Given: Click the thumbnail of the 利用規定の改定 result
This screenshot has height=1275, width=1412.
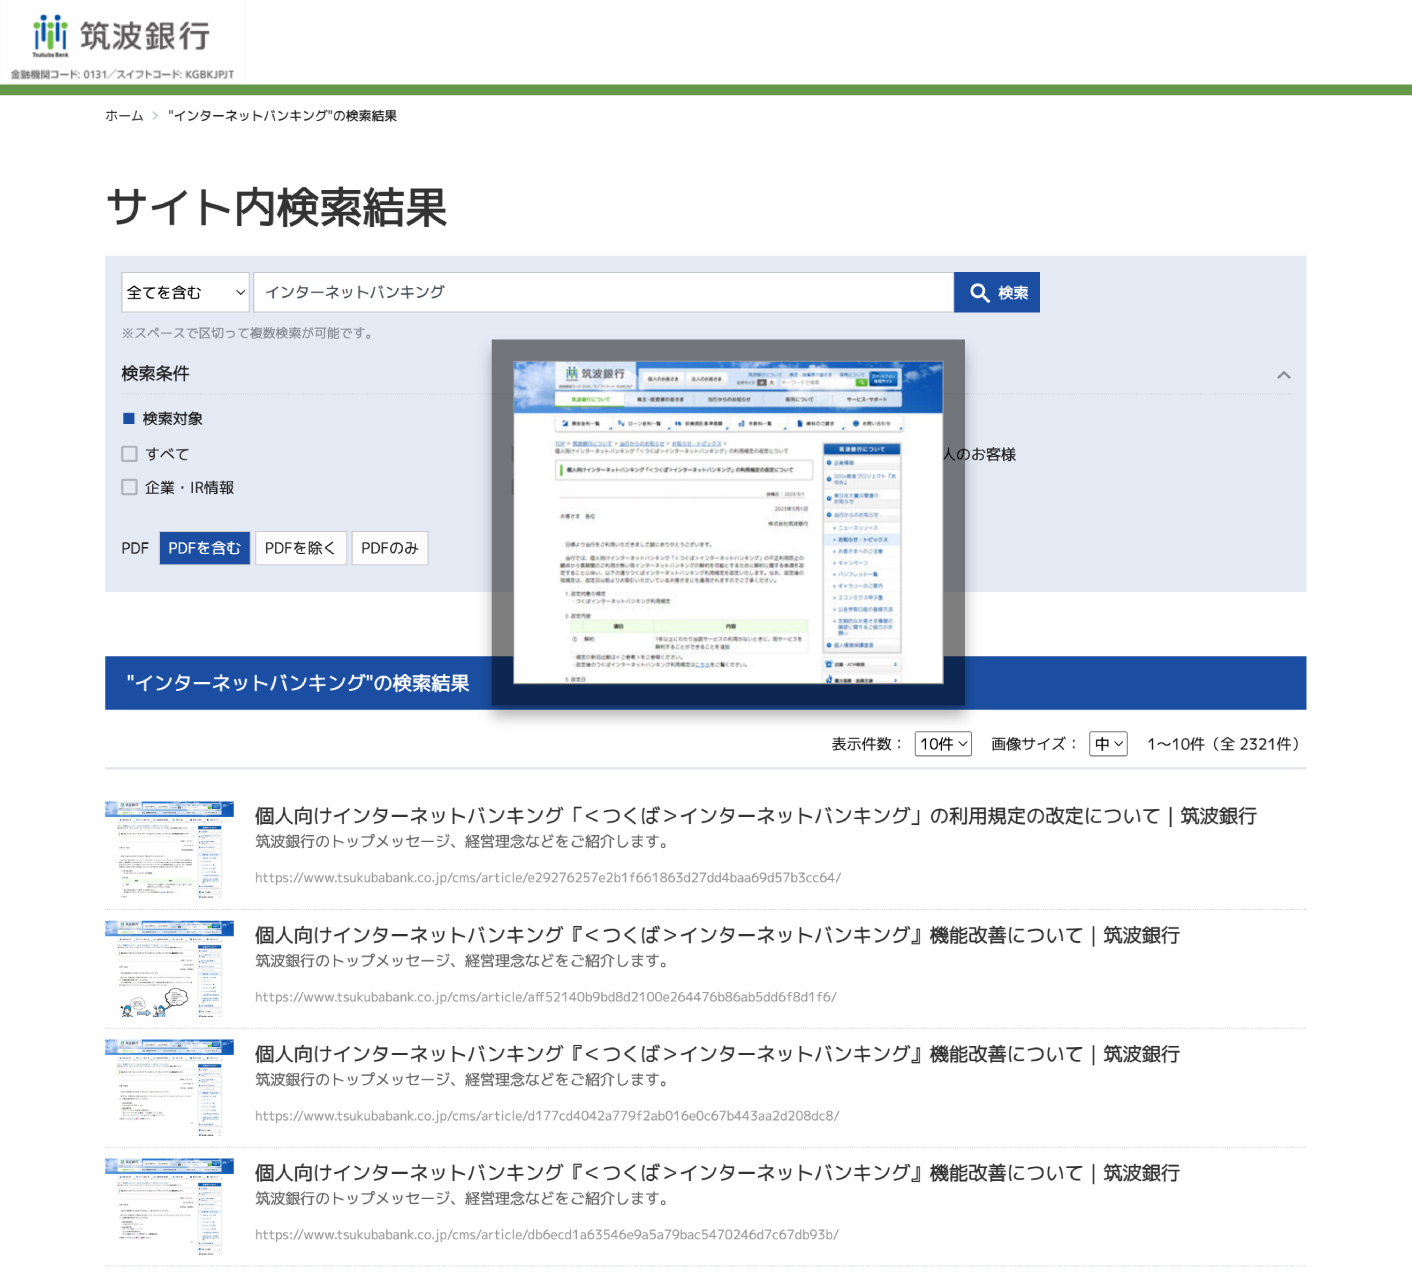Looking at the screenshot, I should coord(169,850).
